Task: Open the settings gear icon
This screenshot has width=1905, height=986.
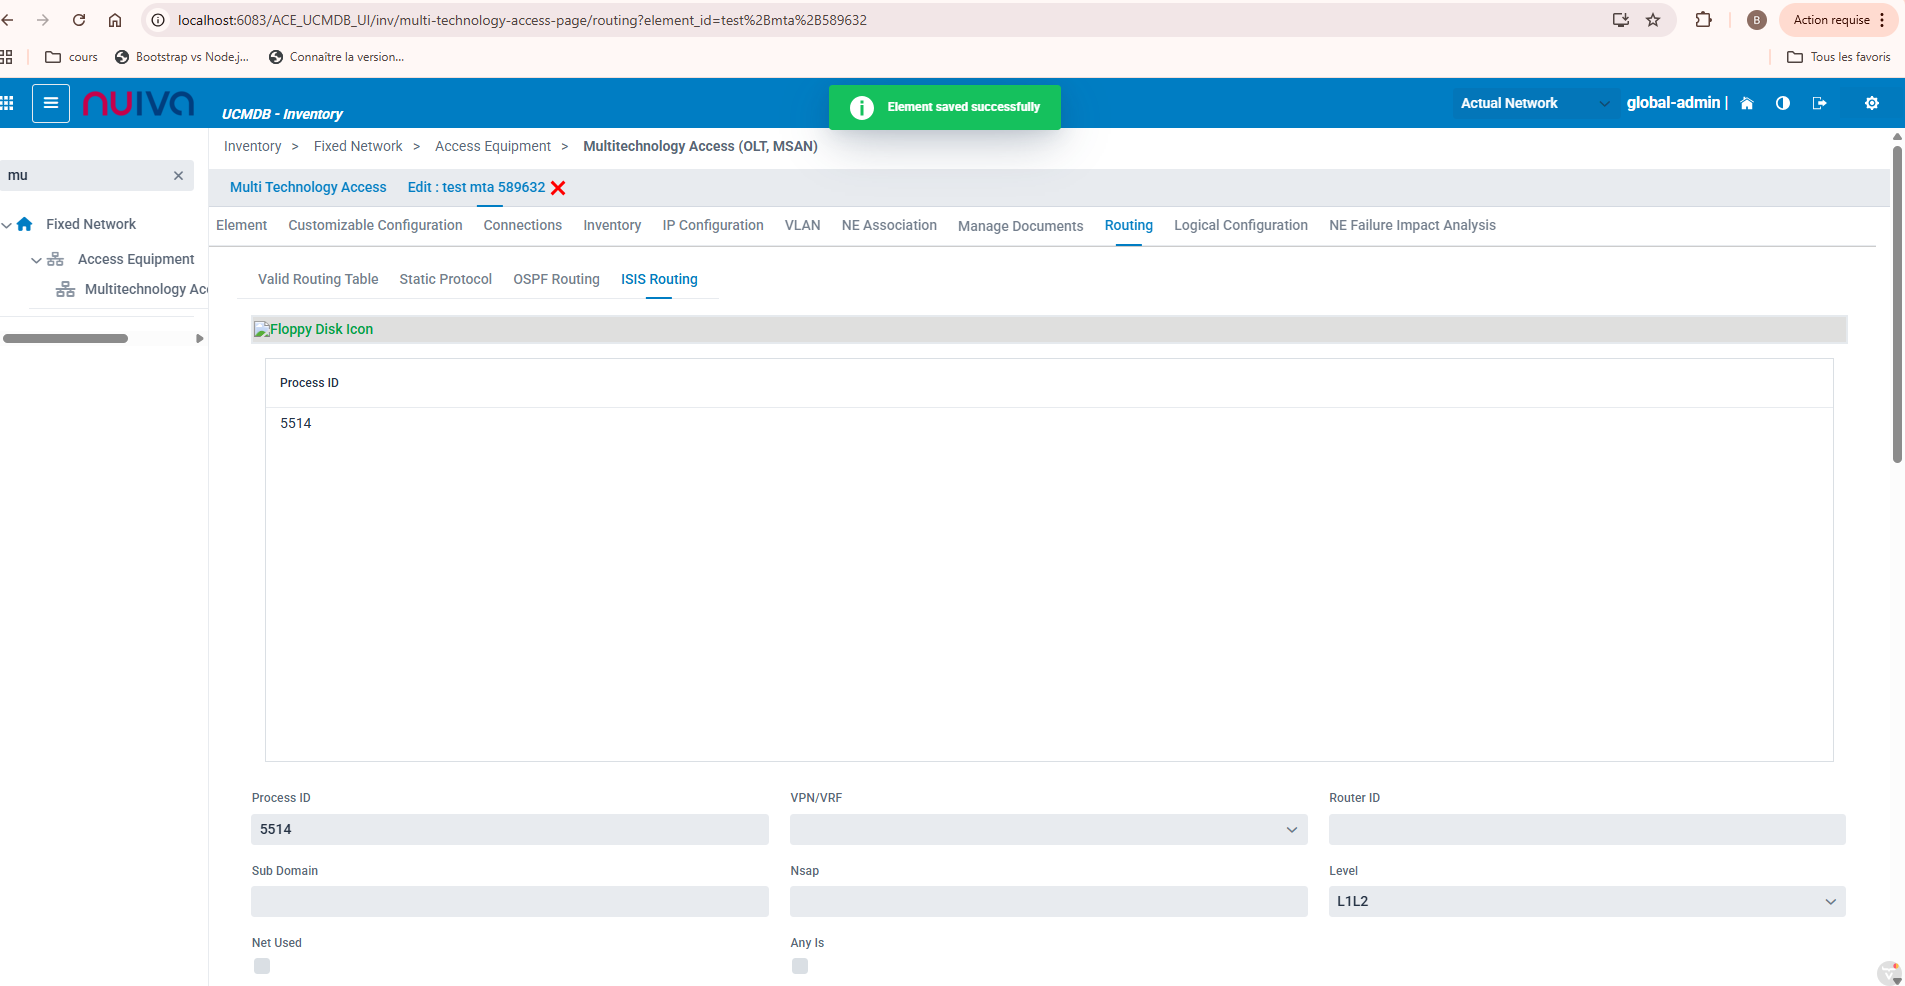Action: pos(1871,103)
